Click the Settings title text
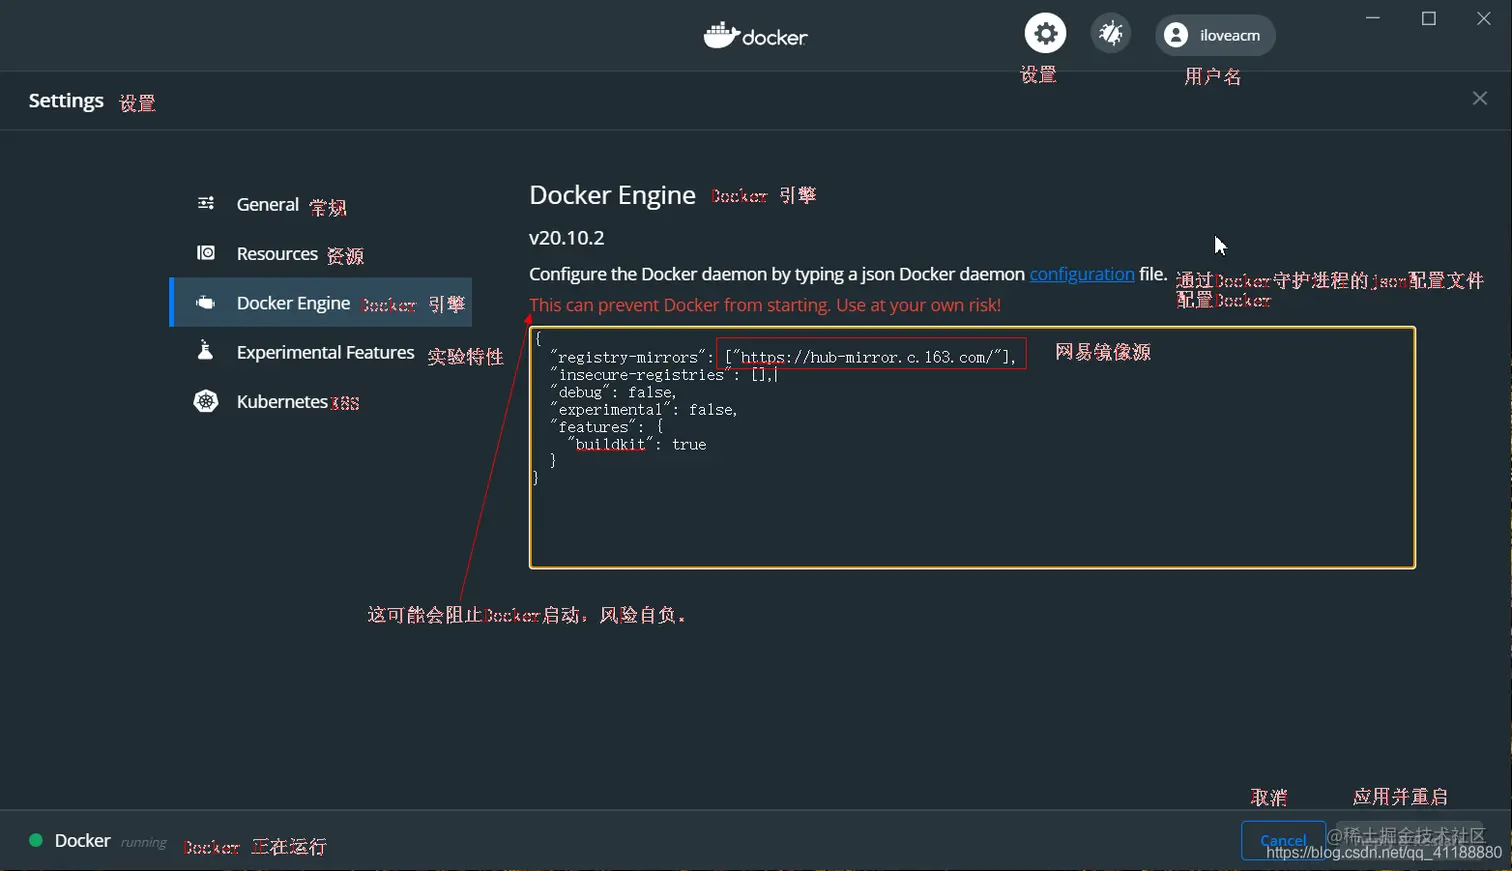This screenshot has height=871, width=1512. pos(66,101)
